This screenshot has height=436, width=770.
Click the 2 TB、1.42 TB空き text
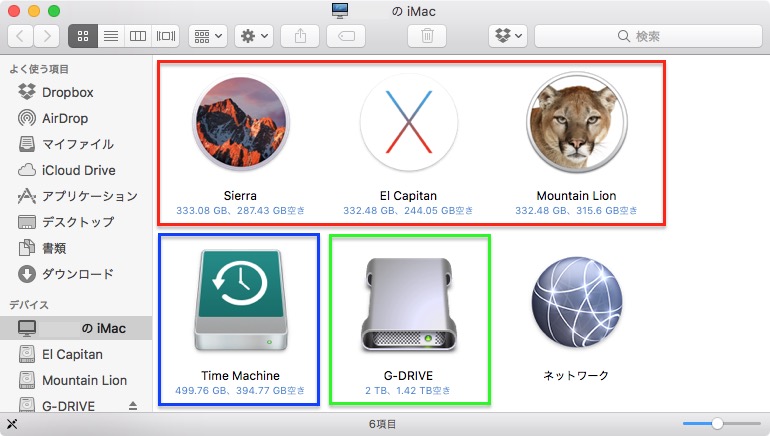tap(408, 391)
